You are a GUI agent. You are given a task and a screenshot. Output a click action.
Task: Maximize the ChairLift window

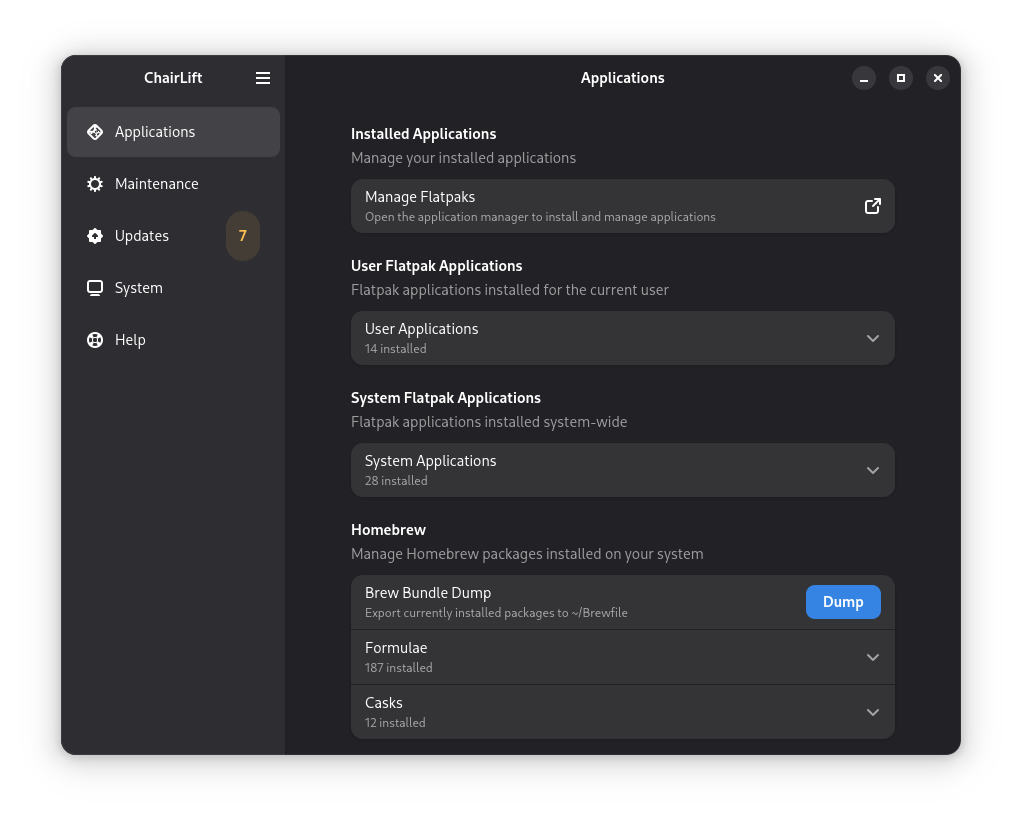(x=901, y=78)
